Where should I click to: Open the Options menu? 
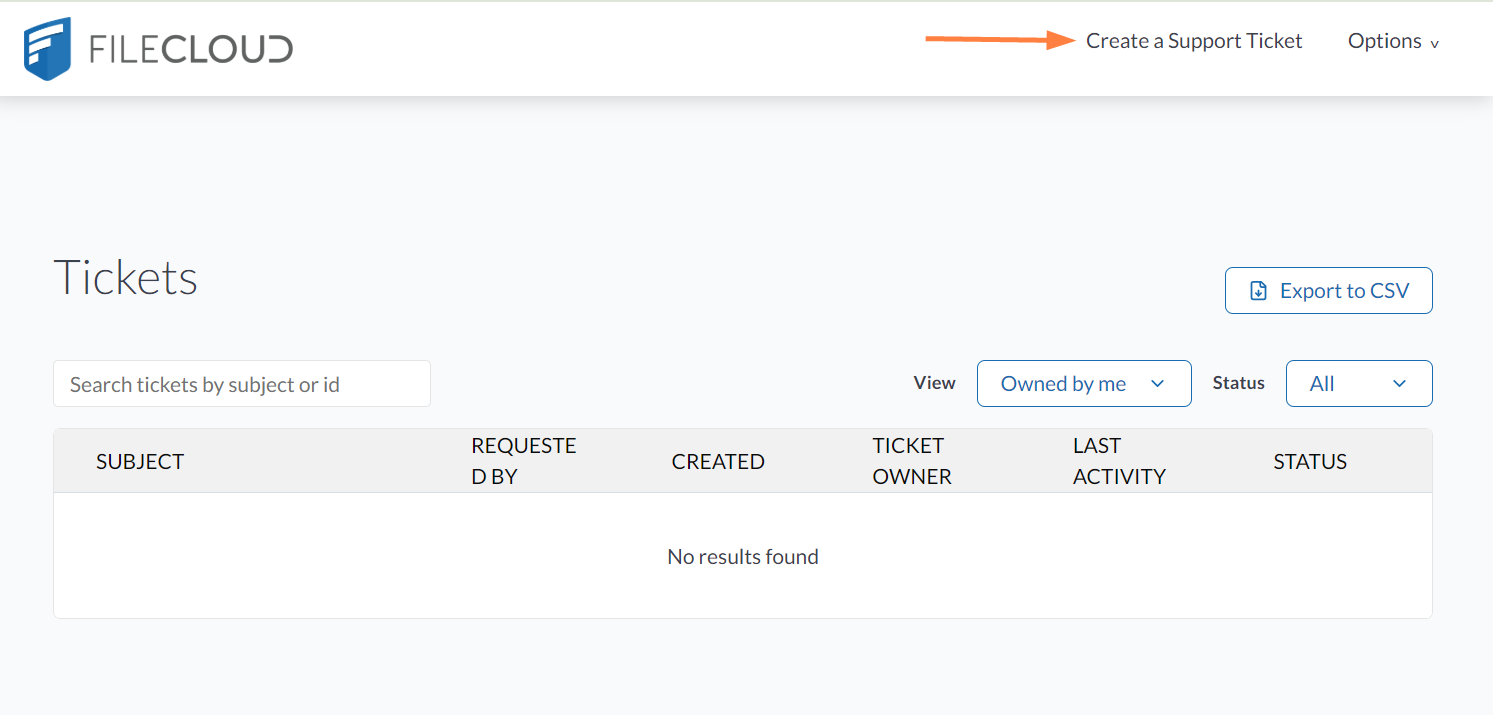1386,41
